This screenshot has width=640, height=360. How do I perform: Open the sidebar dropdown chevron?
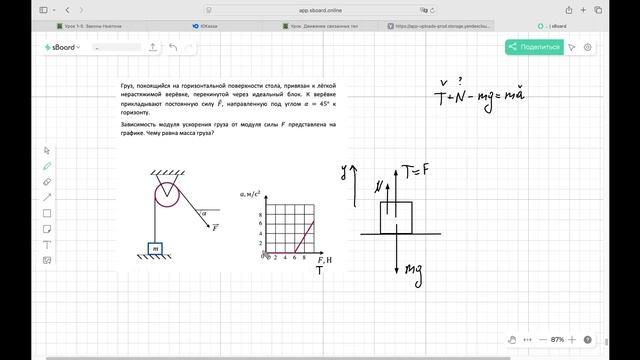point(53,10)
